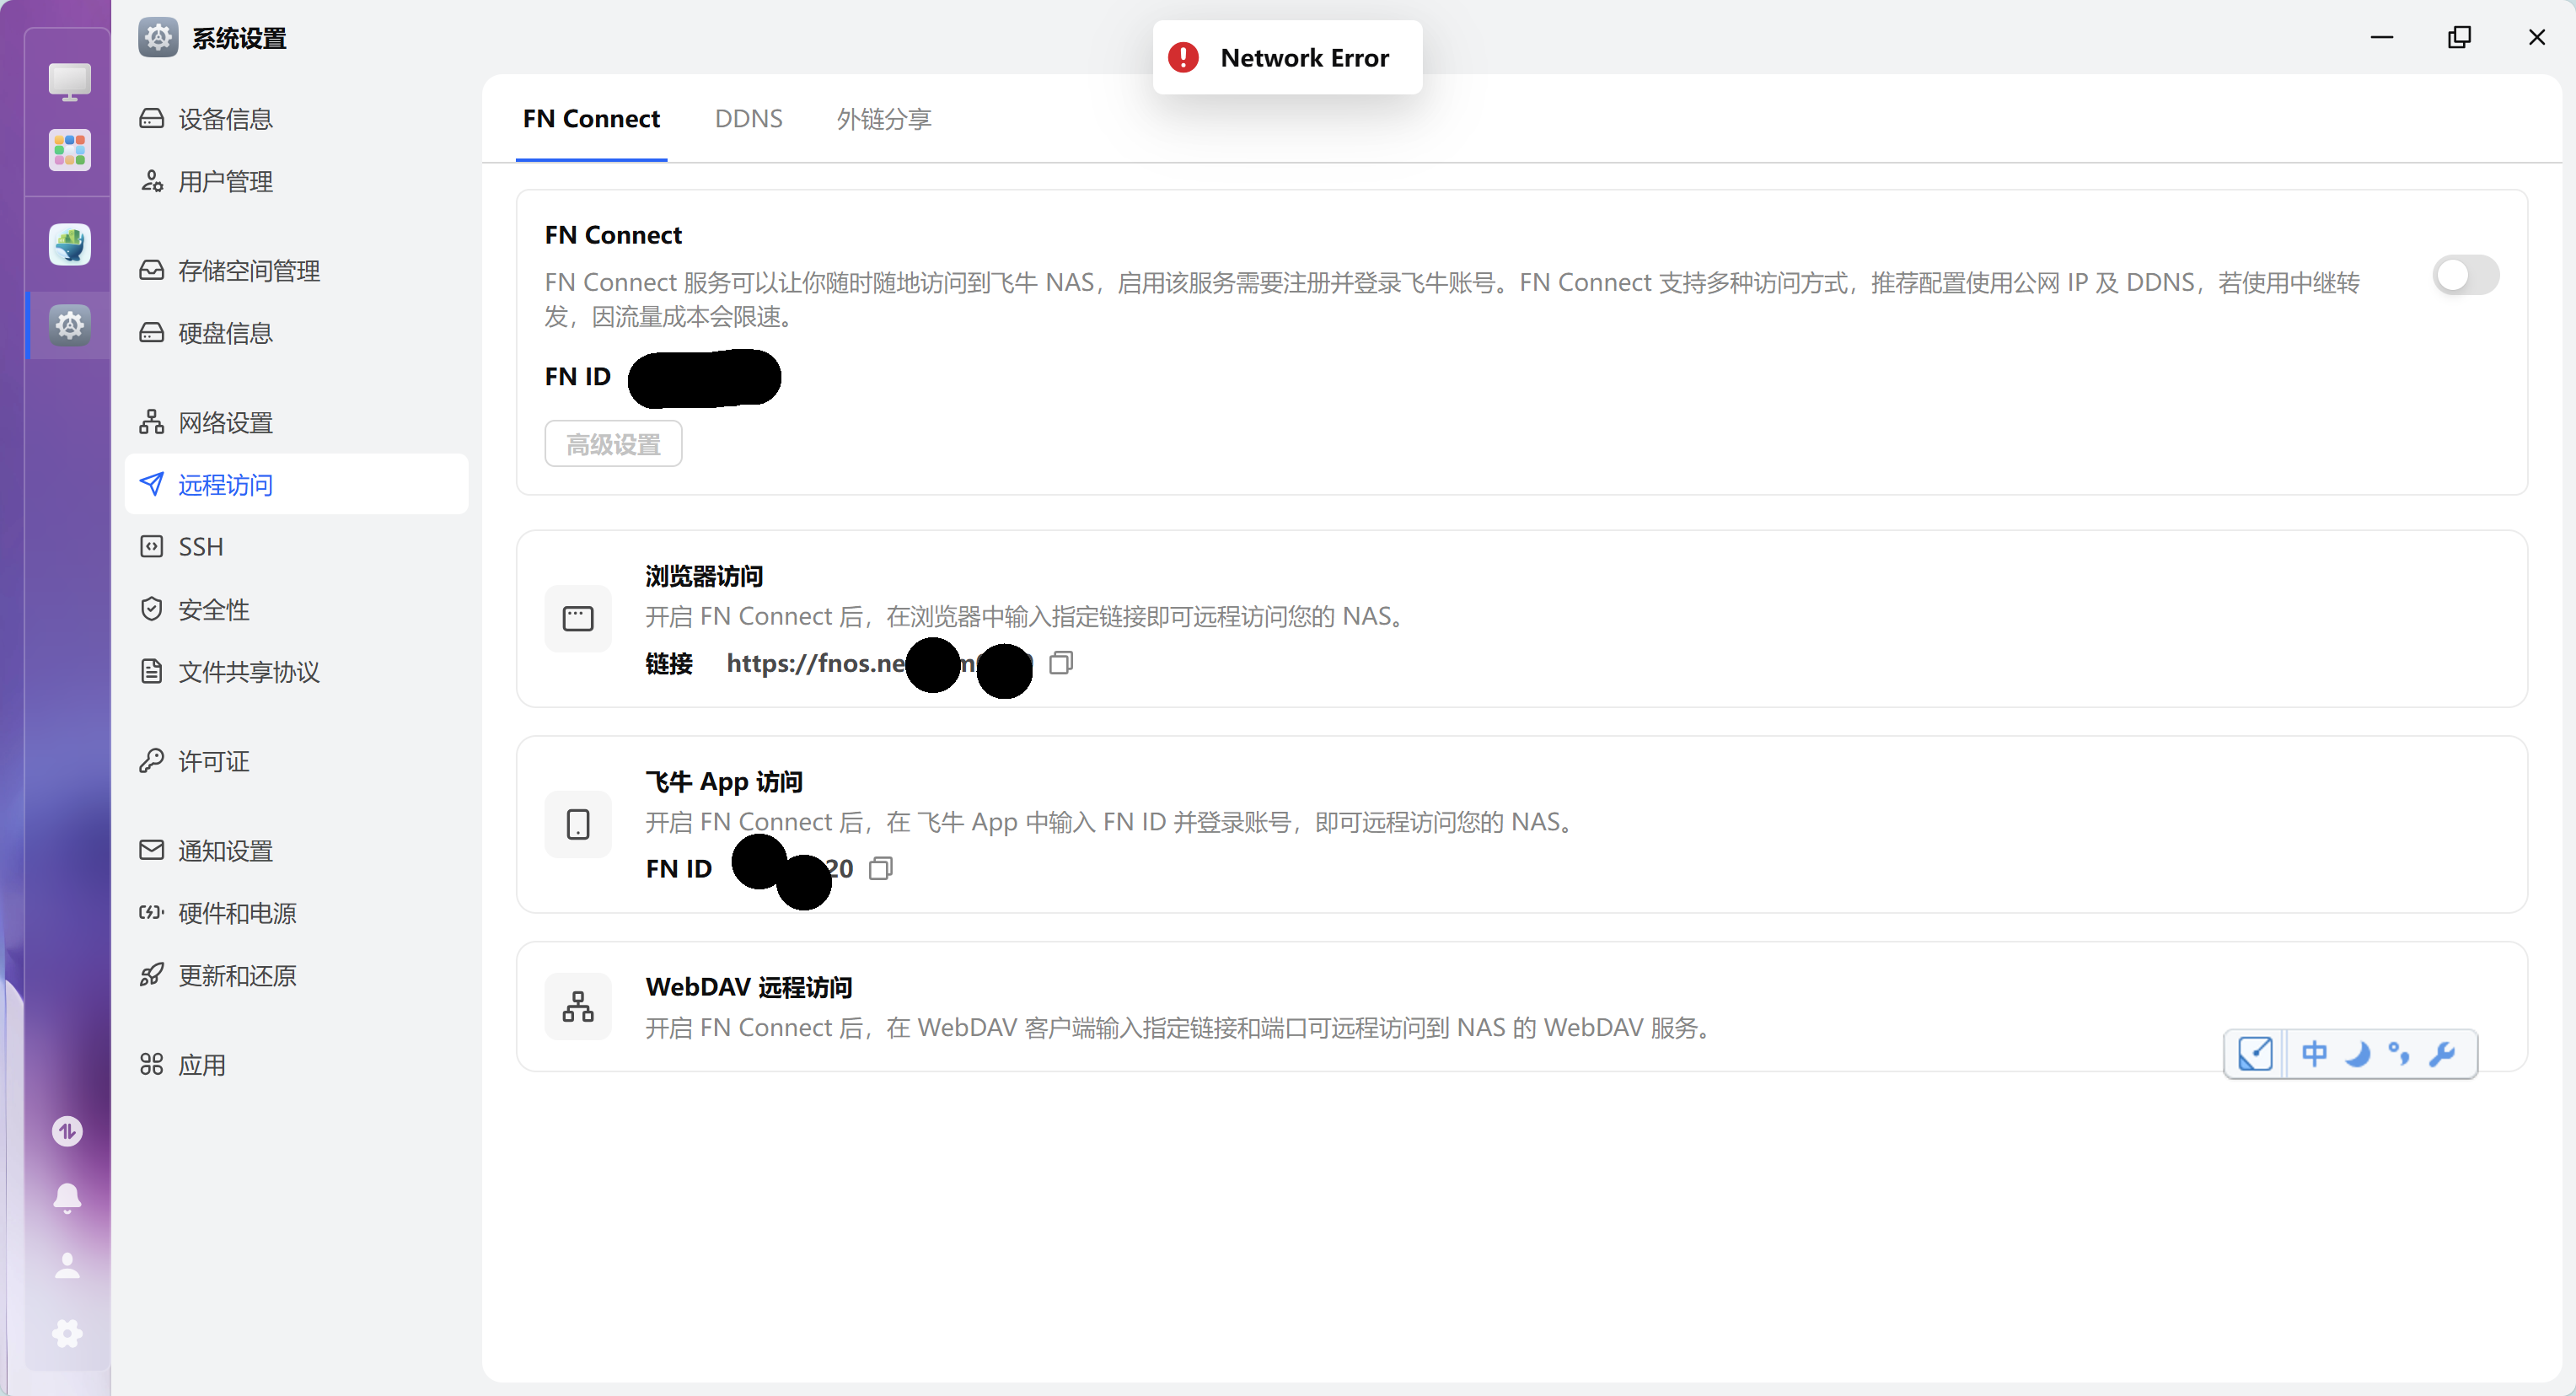
Task: Open the activity monitor dock icon
Action: pos(67,1131)
